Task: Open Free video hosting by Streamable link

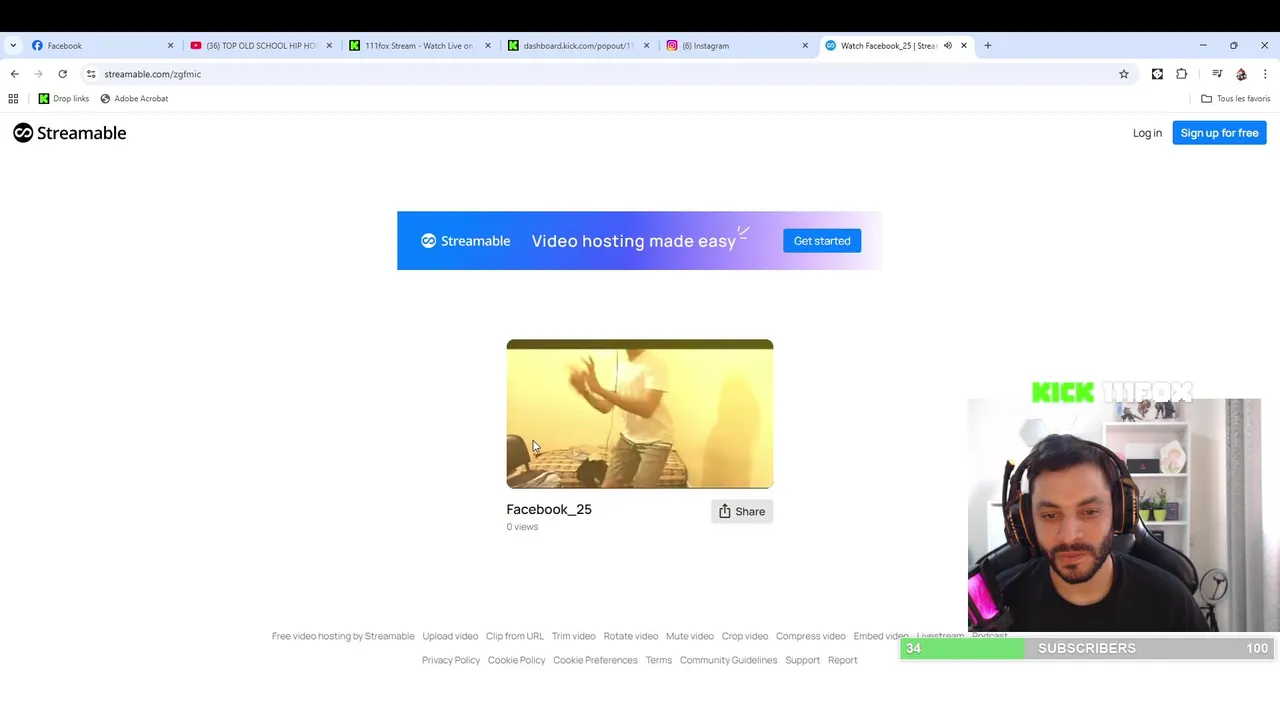Action: click(x=343, y=636)
